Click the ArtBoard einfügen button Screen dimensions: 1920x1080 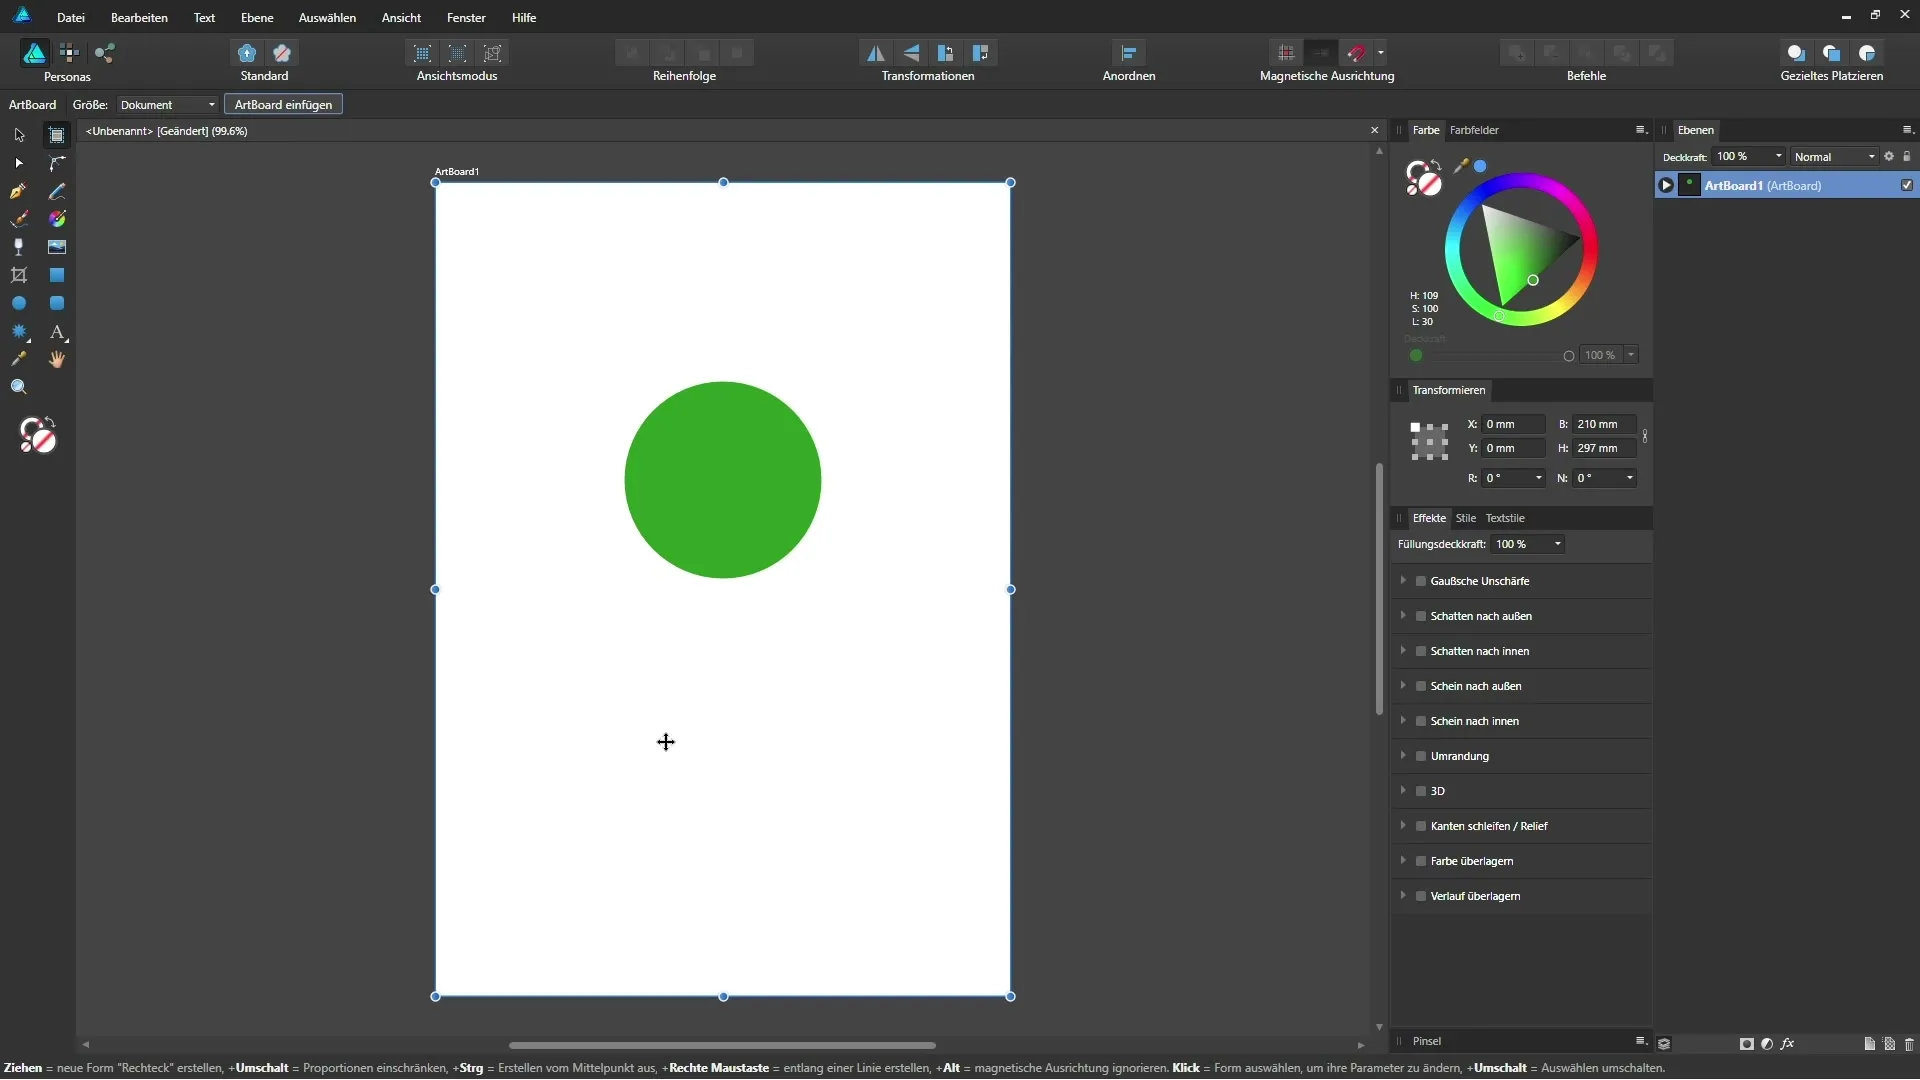click(x=283, y=105)
